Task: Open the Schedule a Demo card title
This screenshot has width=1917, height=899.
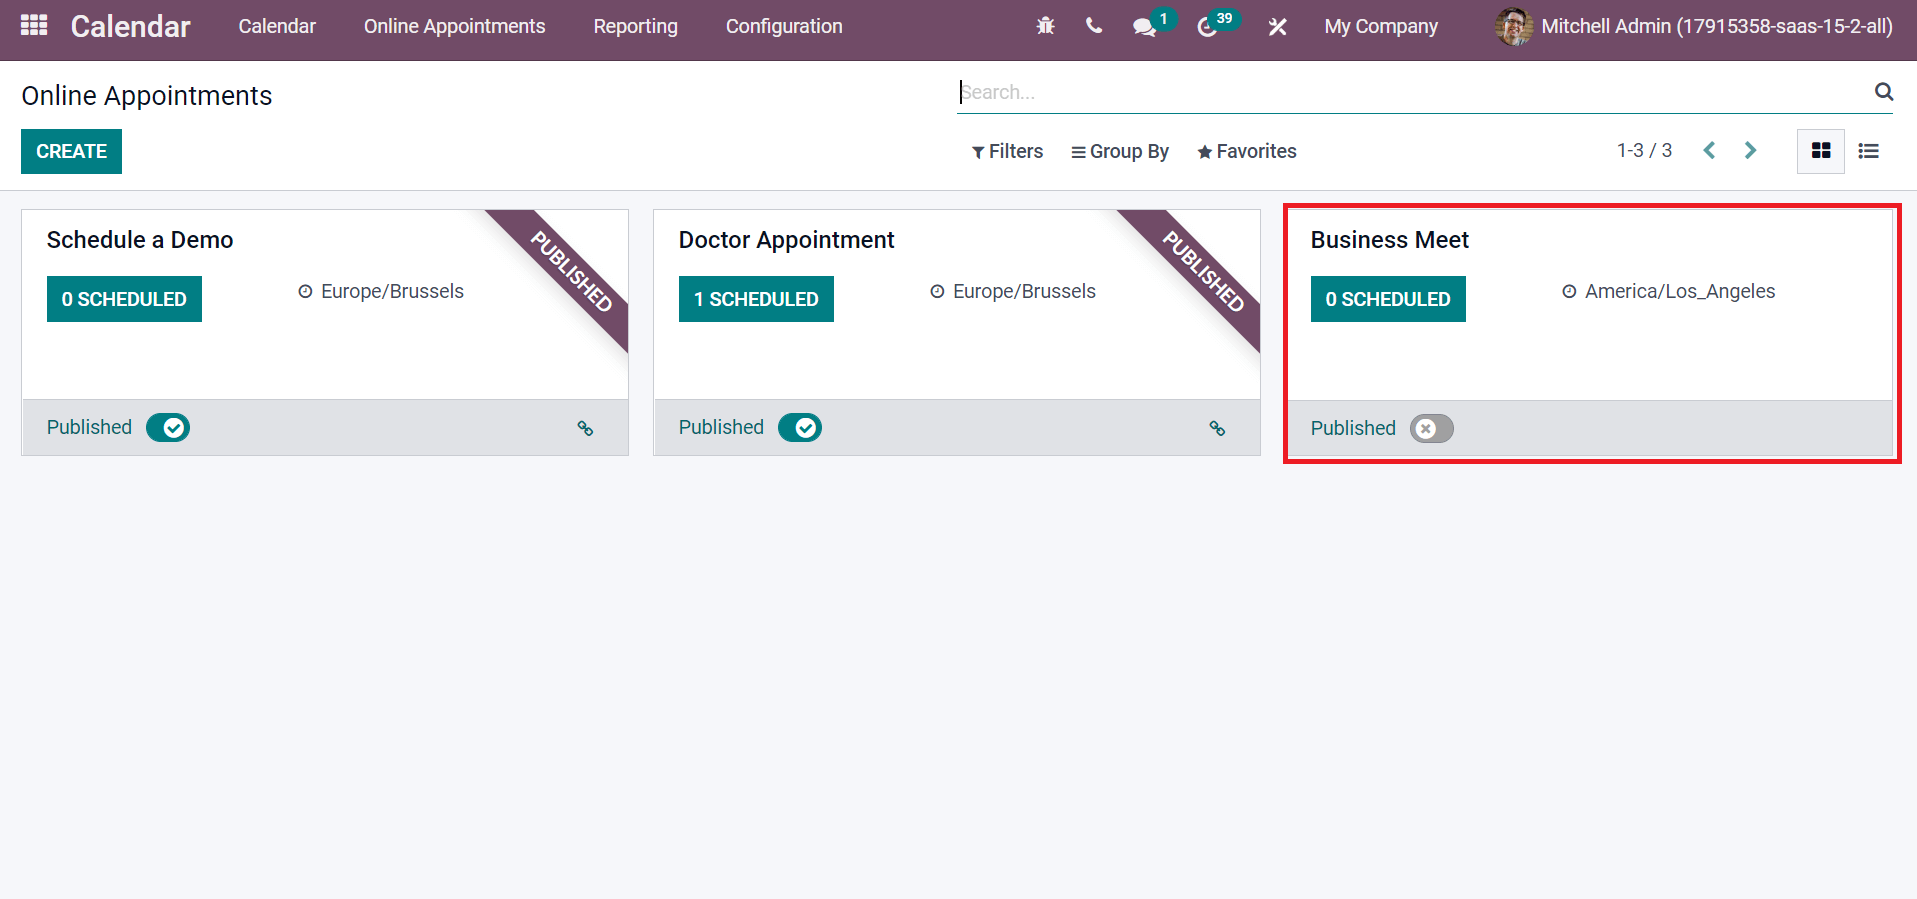Action: (140, 240)
